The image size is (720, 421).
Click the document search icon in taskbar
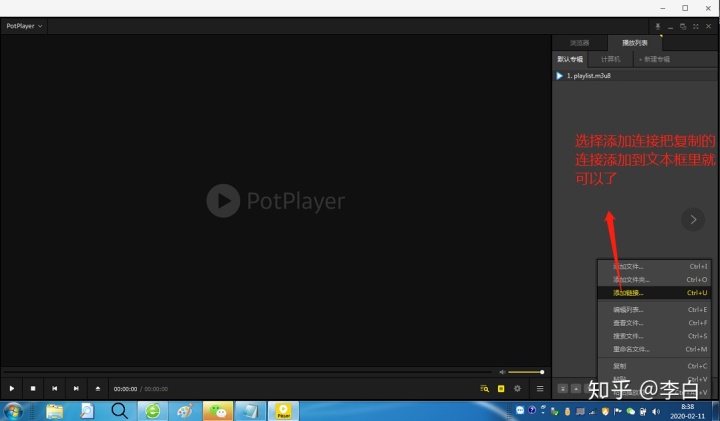(x=87, y=411)
